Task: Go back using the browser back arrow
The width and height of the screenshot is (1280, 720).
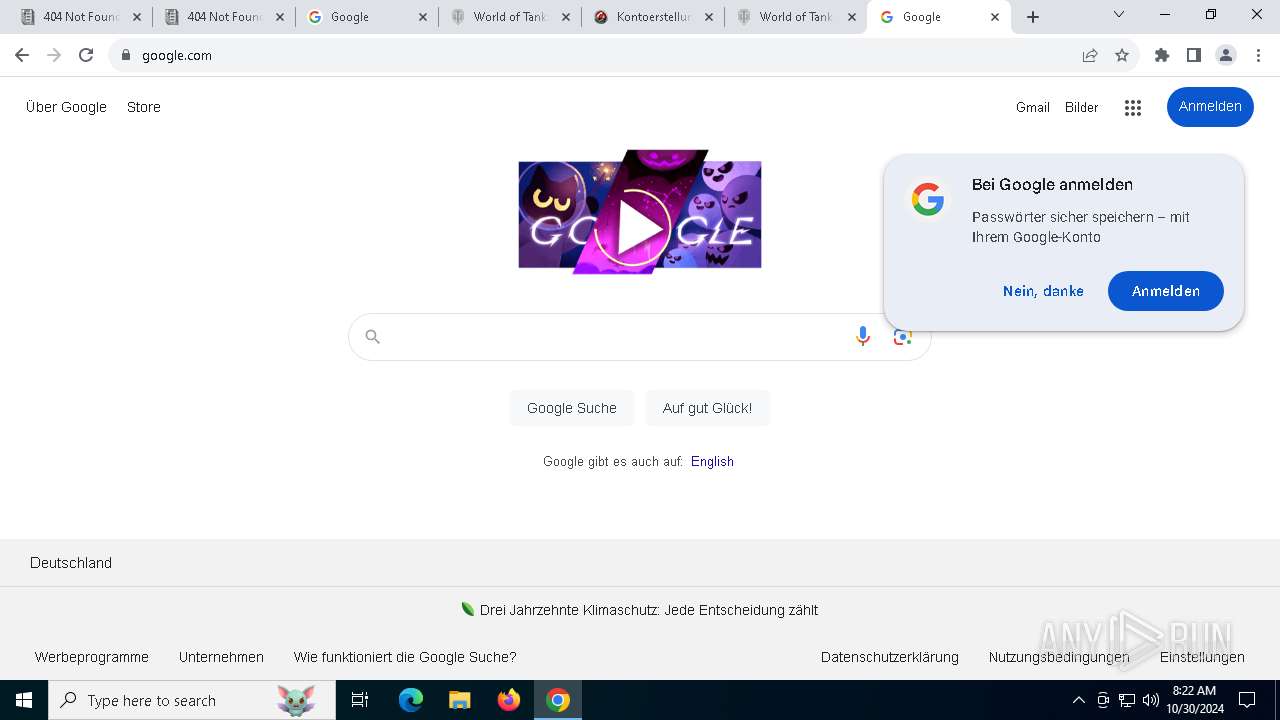Action: click(x=22, y=55)
